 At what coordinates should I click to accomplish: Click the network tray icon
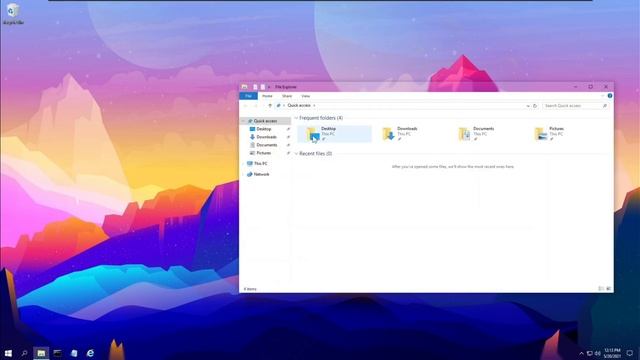tap(589, 353)
